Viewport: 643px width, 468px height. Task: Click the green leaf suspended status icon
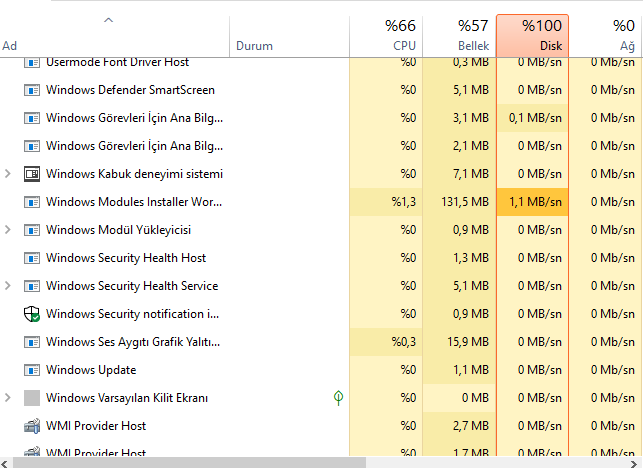click(339, 398)
